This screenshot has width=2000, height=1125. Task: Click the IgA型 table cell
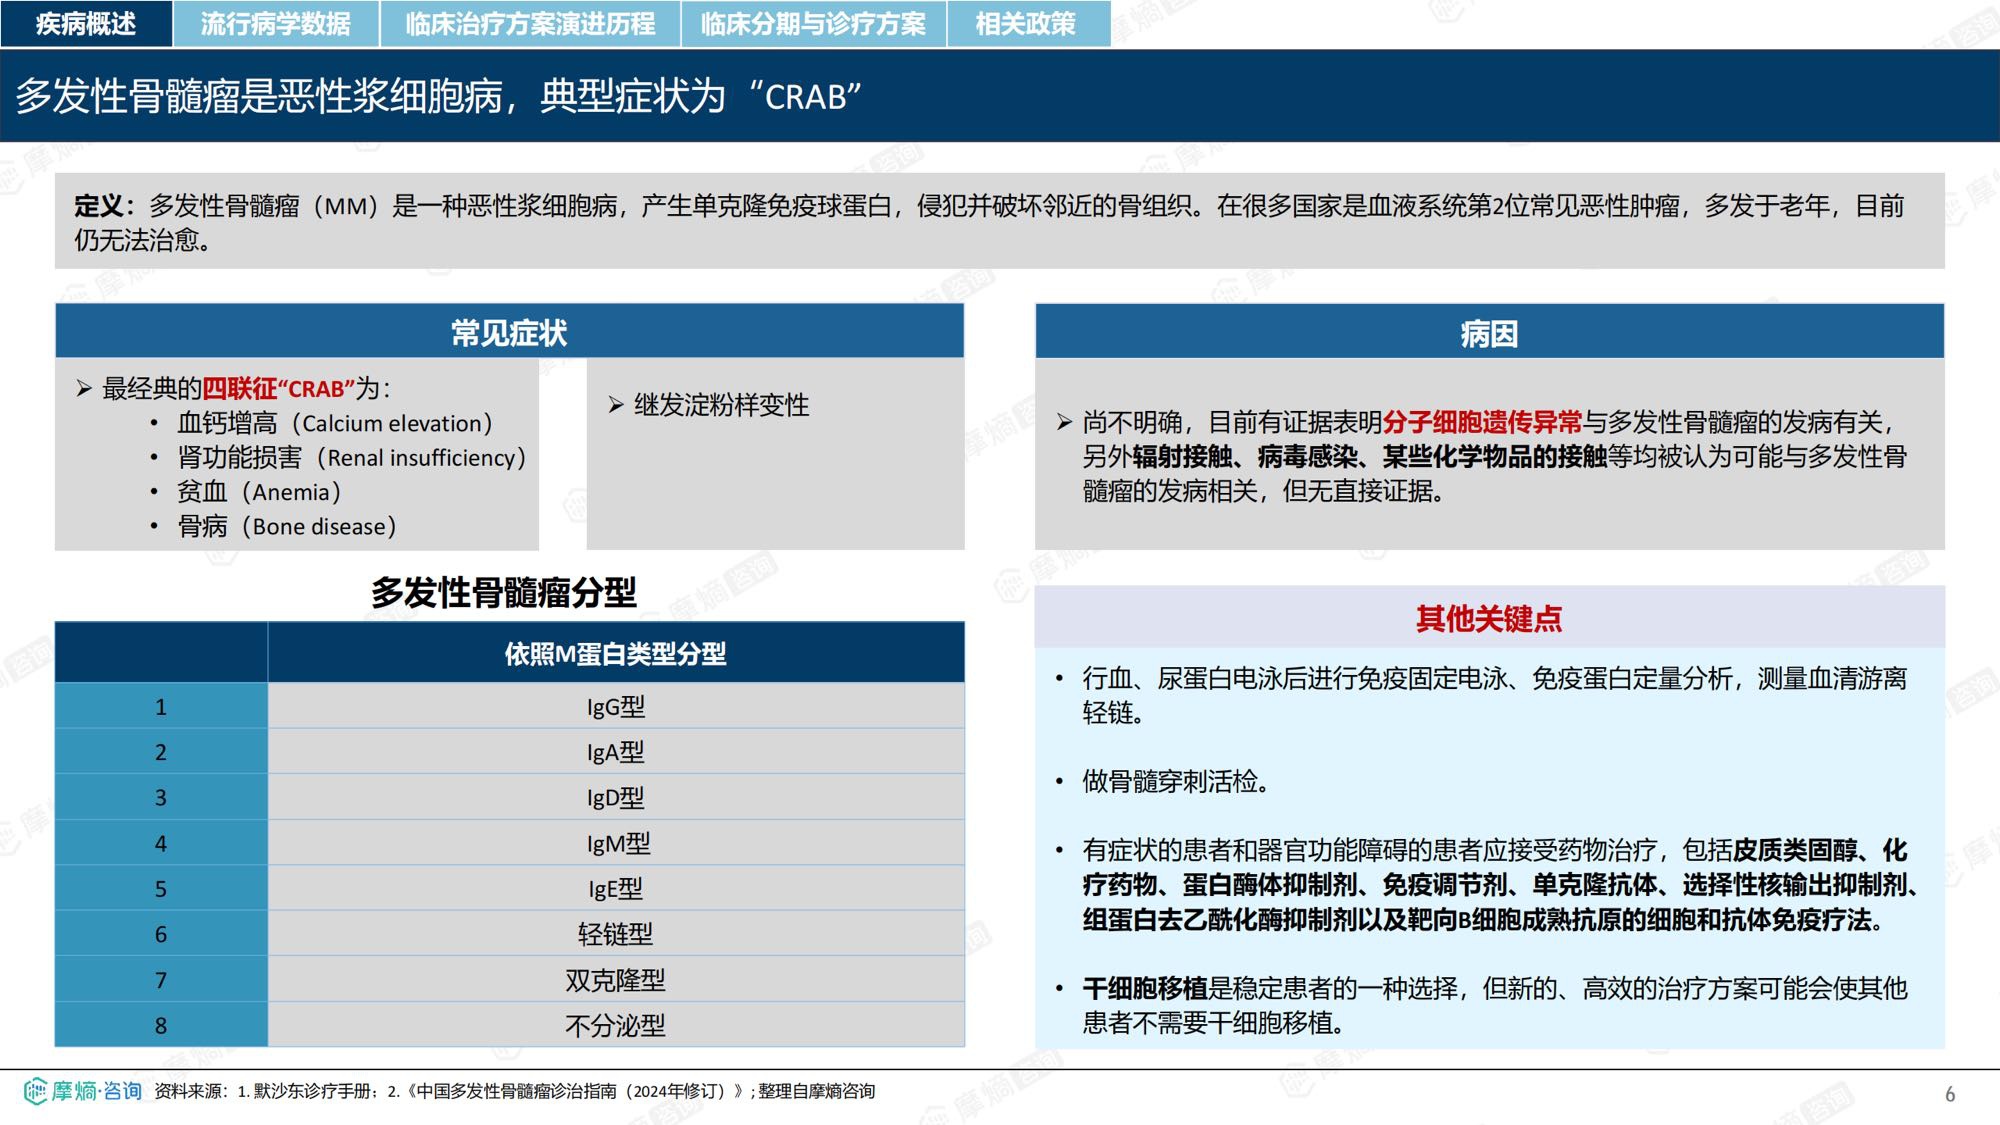pyautogui.click(x=615, y=751)
